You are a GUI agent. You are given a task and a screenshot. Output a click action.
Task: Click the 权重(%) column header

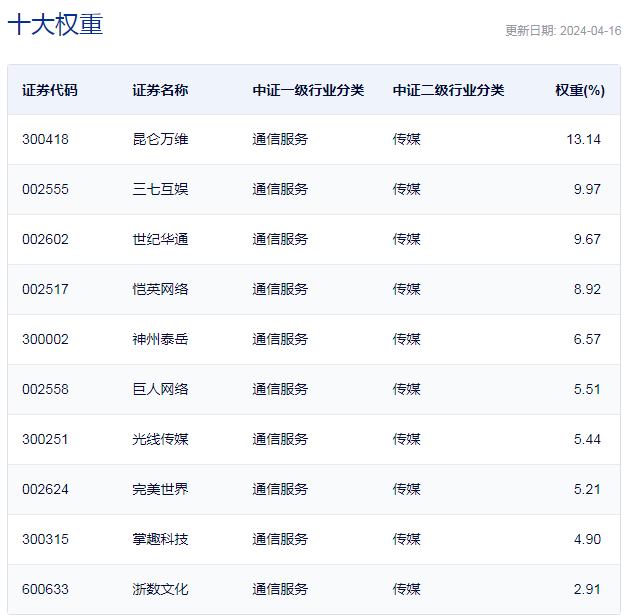[x=580, y=90]
